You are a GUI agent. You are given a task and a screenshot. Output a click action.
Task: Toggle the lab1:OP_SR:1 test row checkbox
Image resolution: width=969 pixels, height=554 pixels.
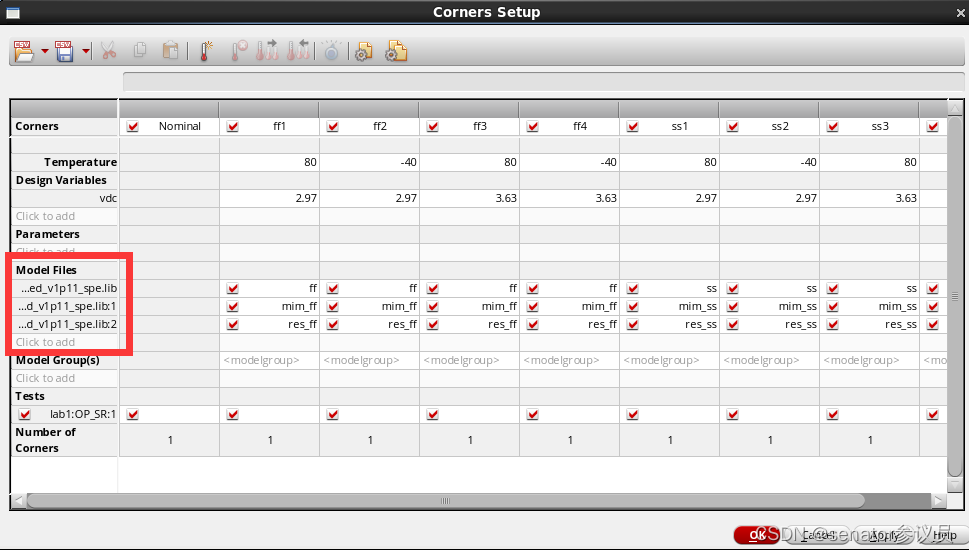pyautogui.click(x=25, y=414)
